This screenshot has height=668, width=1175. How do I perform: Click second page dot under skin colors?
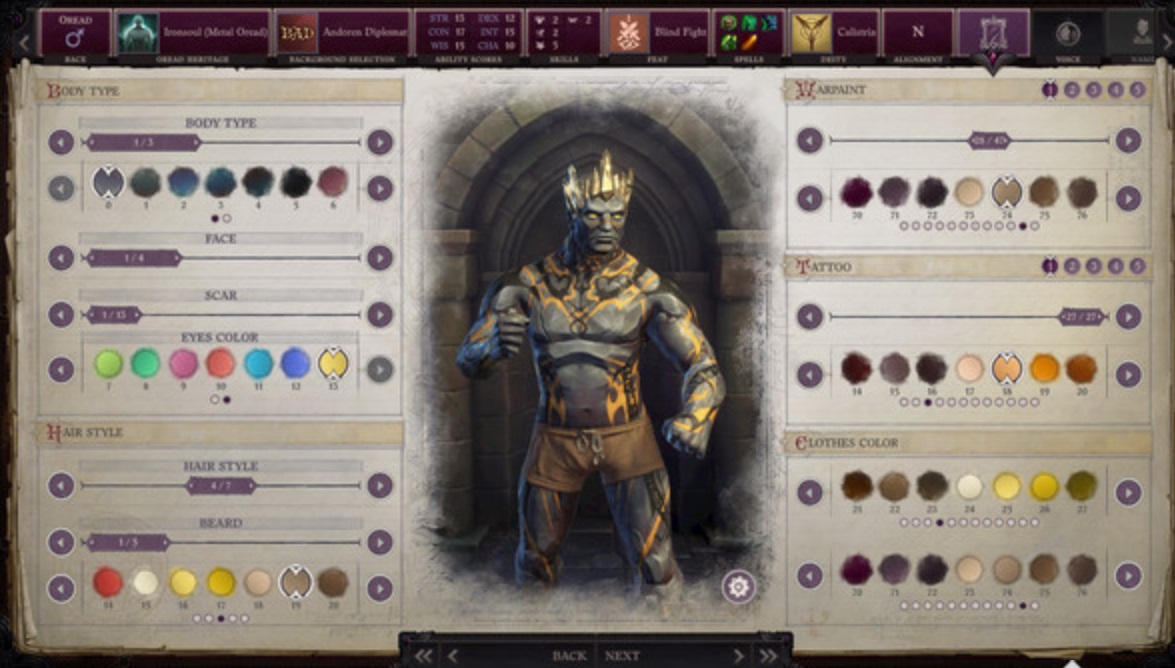(x=227, y=218)
